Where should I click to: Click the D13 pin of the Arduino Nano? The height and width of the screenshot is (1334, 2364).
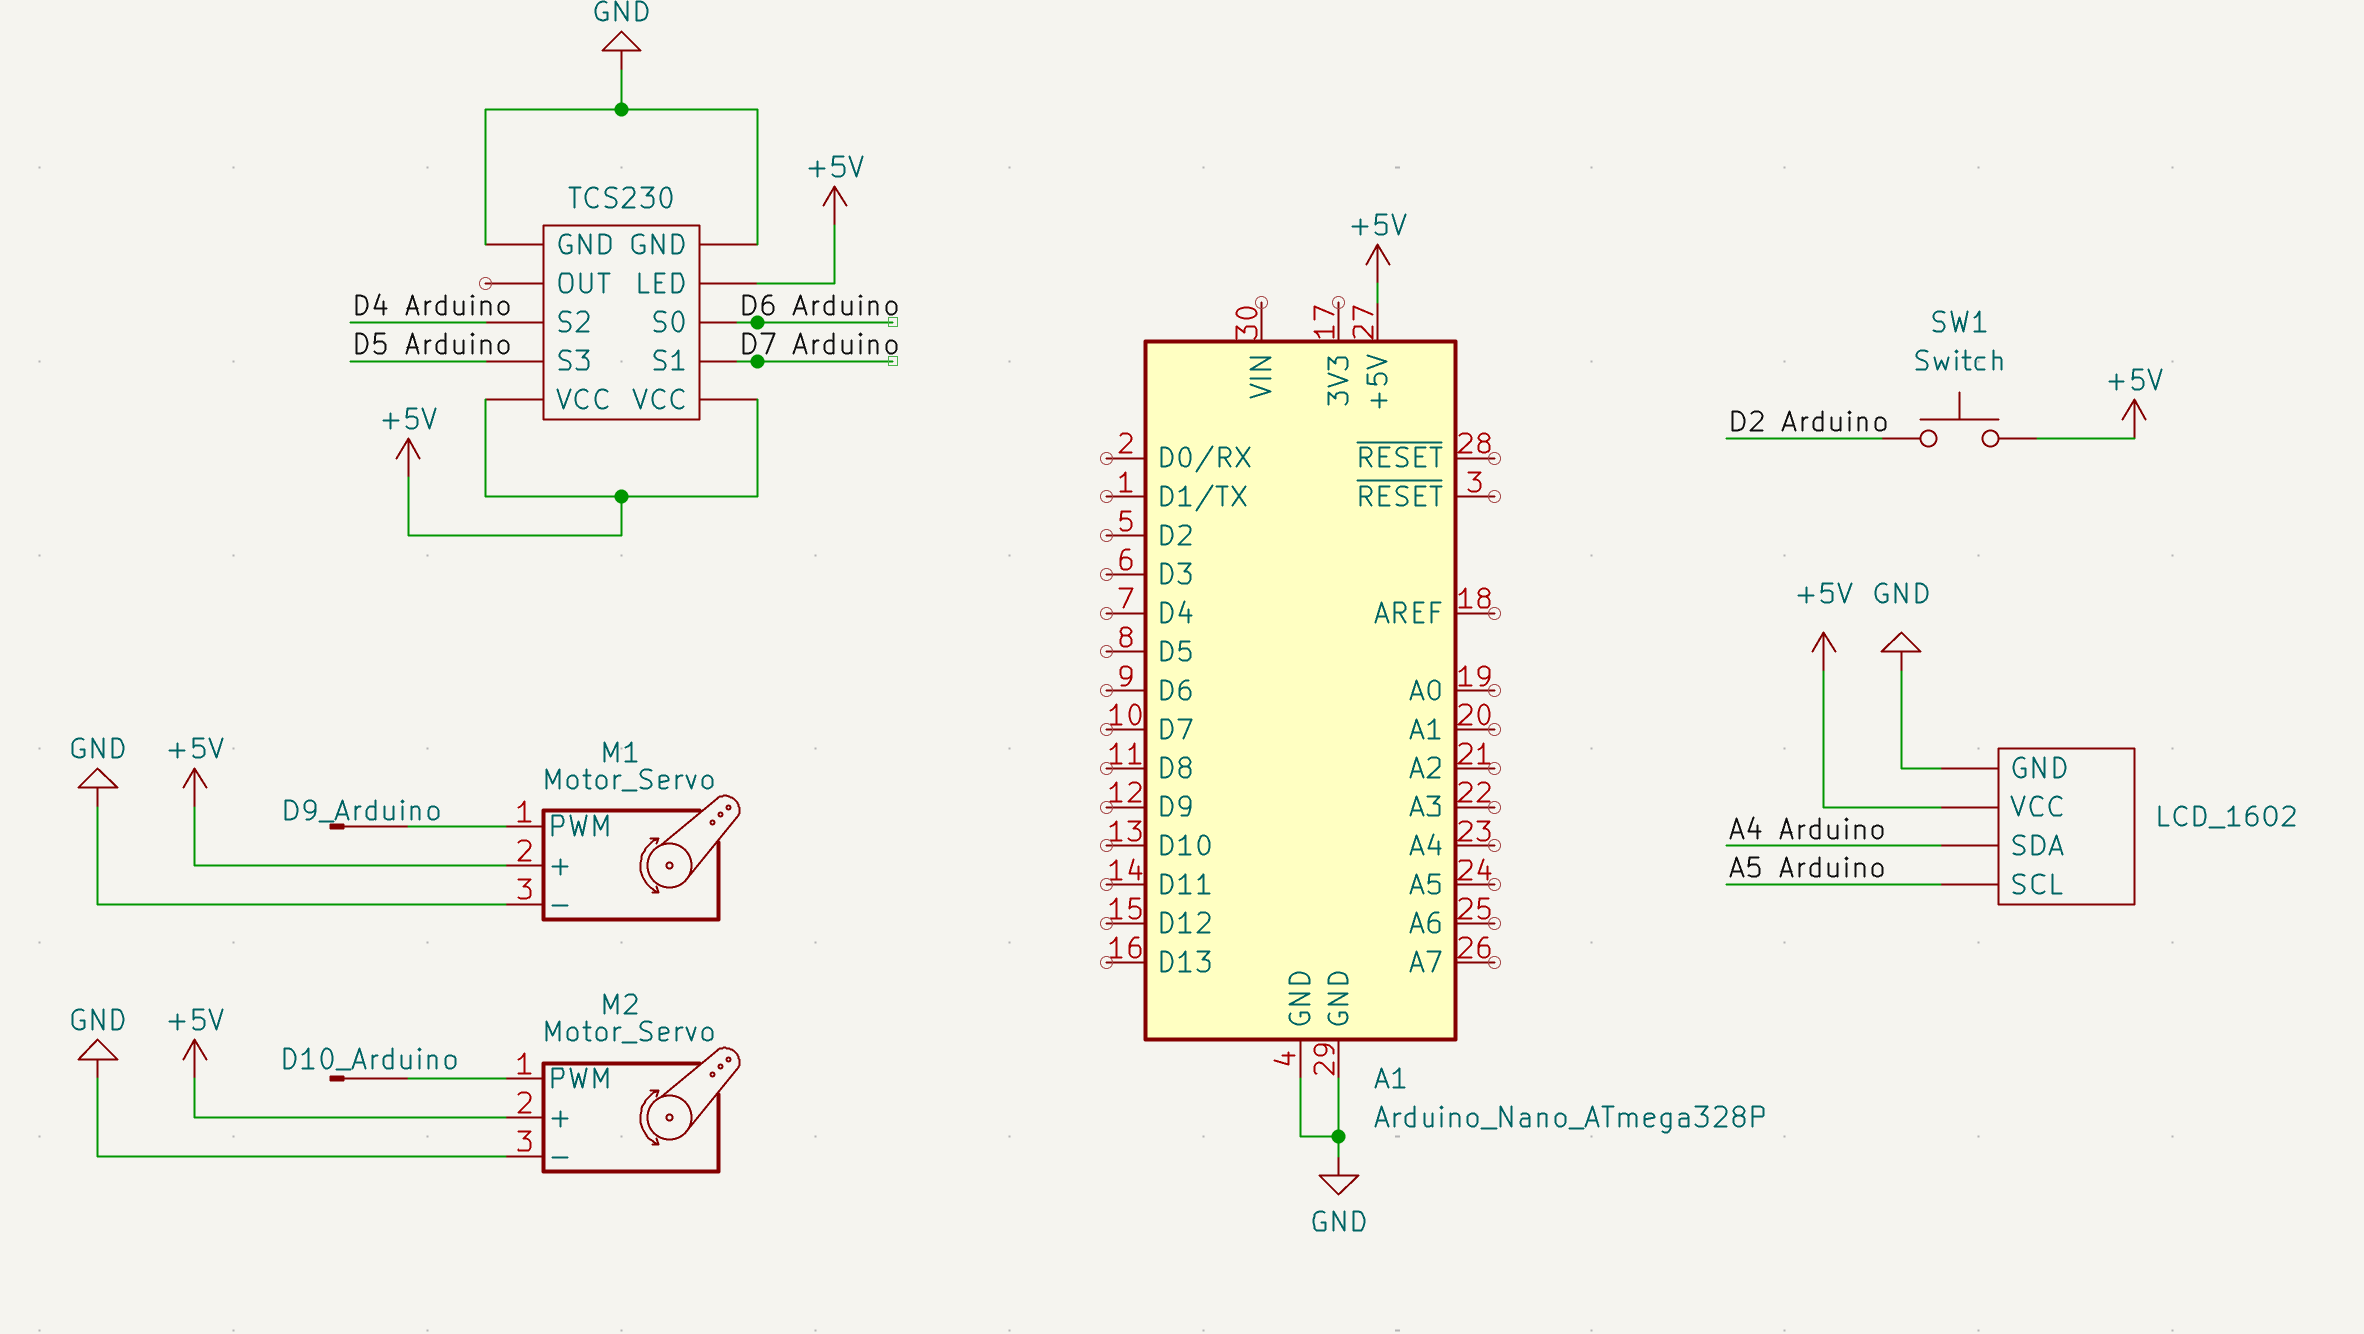tap(1120, 961)
